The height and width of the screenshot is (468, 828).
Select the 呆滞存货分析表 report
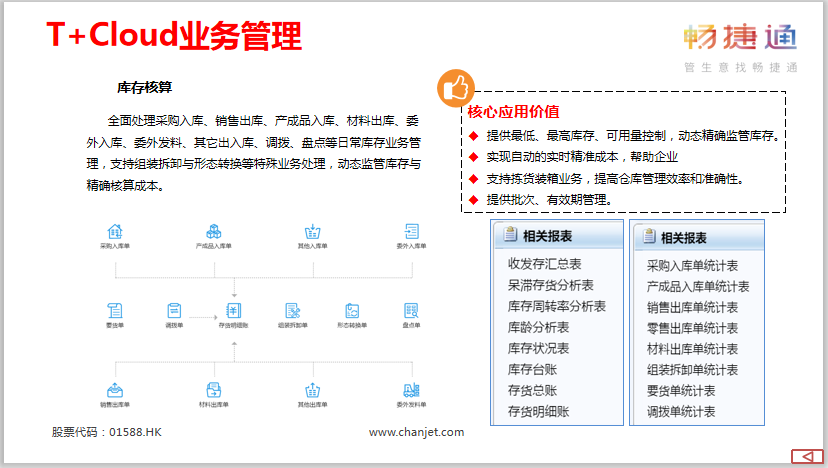(551, 285)
